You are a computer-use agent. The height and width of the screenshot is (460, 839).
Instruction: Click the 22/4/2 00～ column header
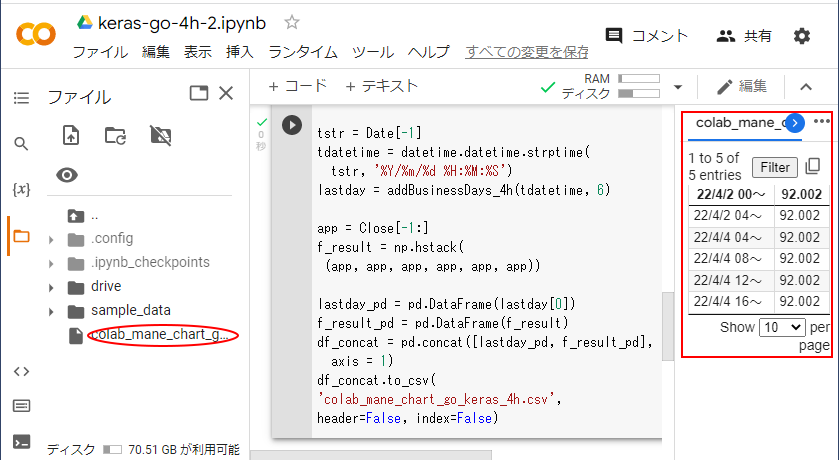tap(730, 195)
